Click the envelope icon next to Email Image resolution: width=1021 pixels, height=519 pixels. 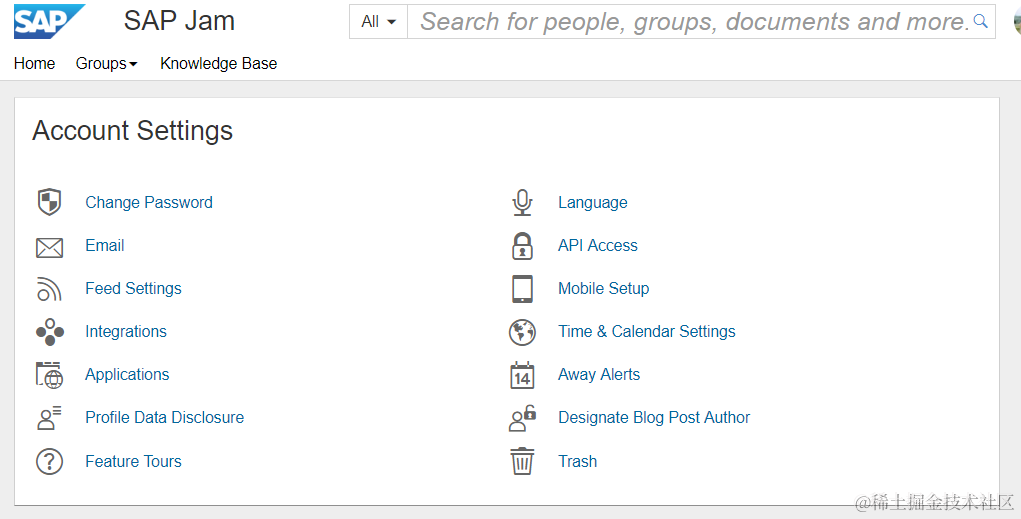click(49, 247)
